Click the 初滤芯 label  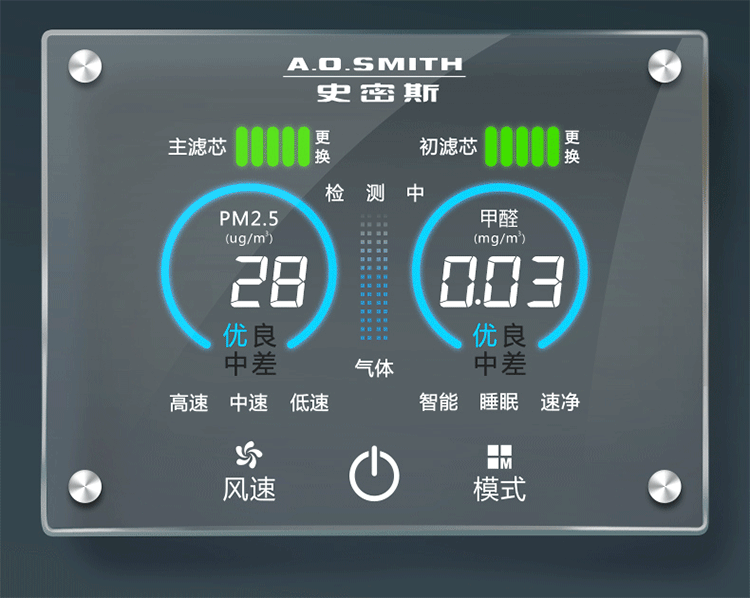click(x=448, y=147)
